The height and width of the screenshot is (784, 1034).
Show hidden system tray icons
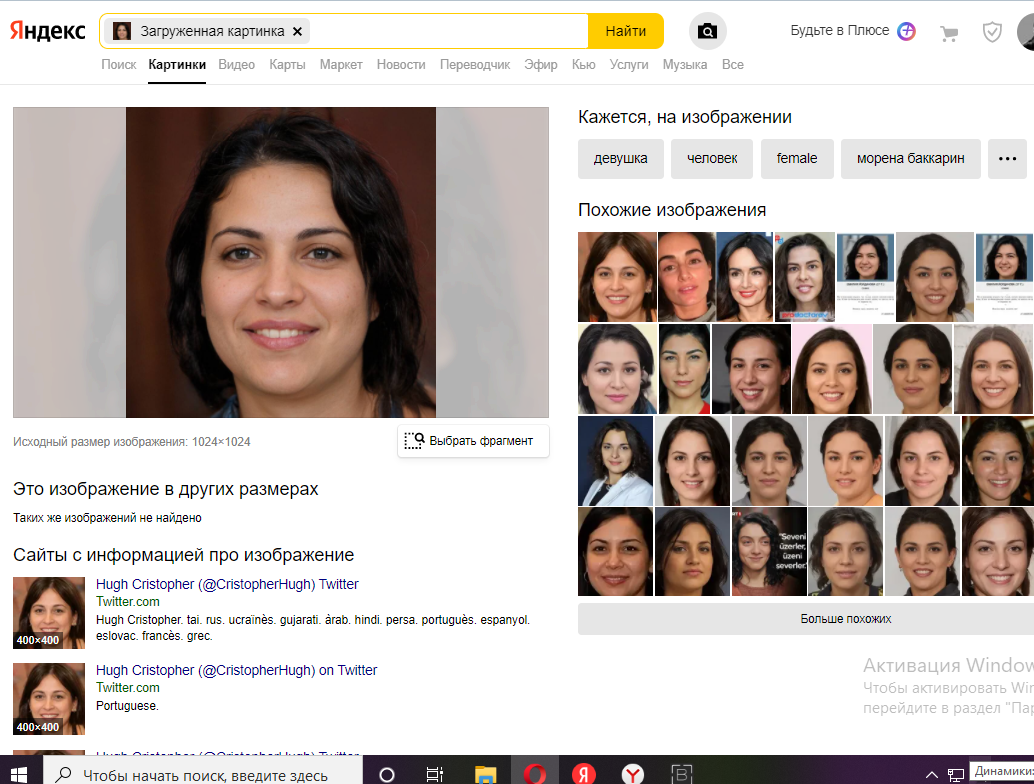(x=931, y=773)
